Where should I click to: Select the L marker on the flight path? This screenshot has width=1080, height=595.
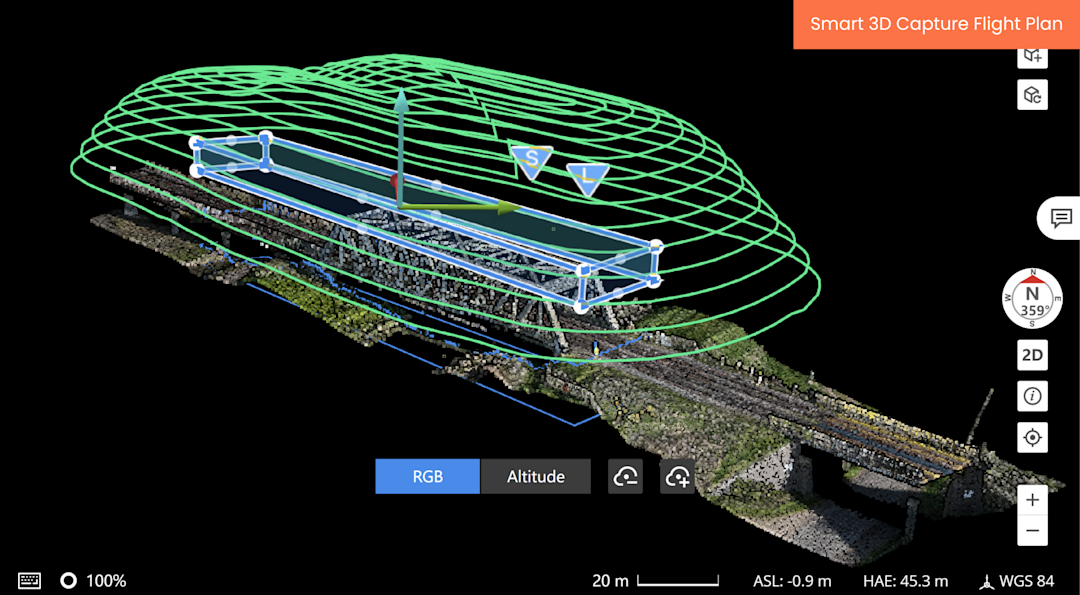click(x=588, y=178)
